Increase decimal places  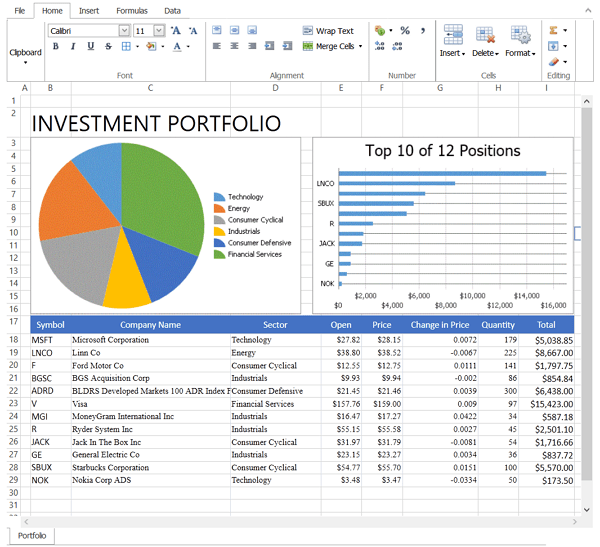[x=380, y=46]
